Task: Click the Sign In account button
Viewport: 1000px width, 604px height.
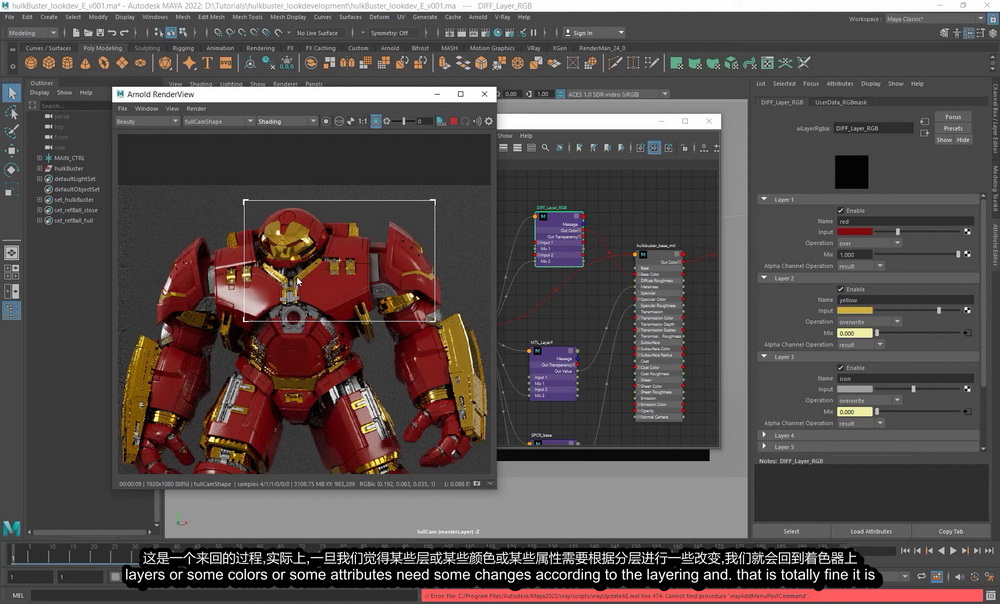Action: coord(594,33)
